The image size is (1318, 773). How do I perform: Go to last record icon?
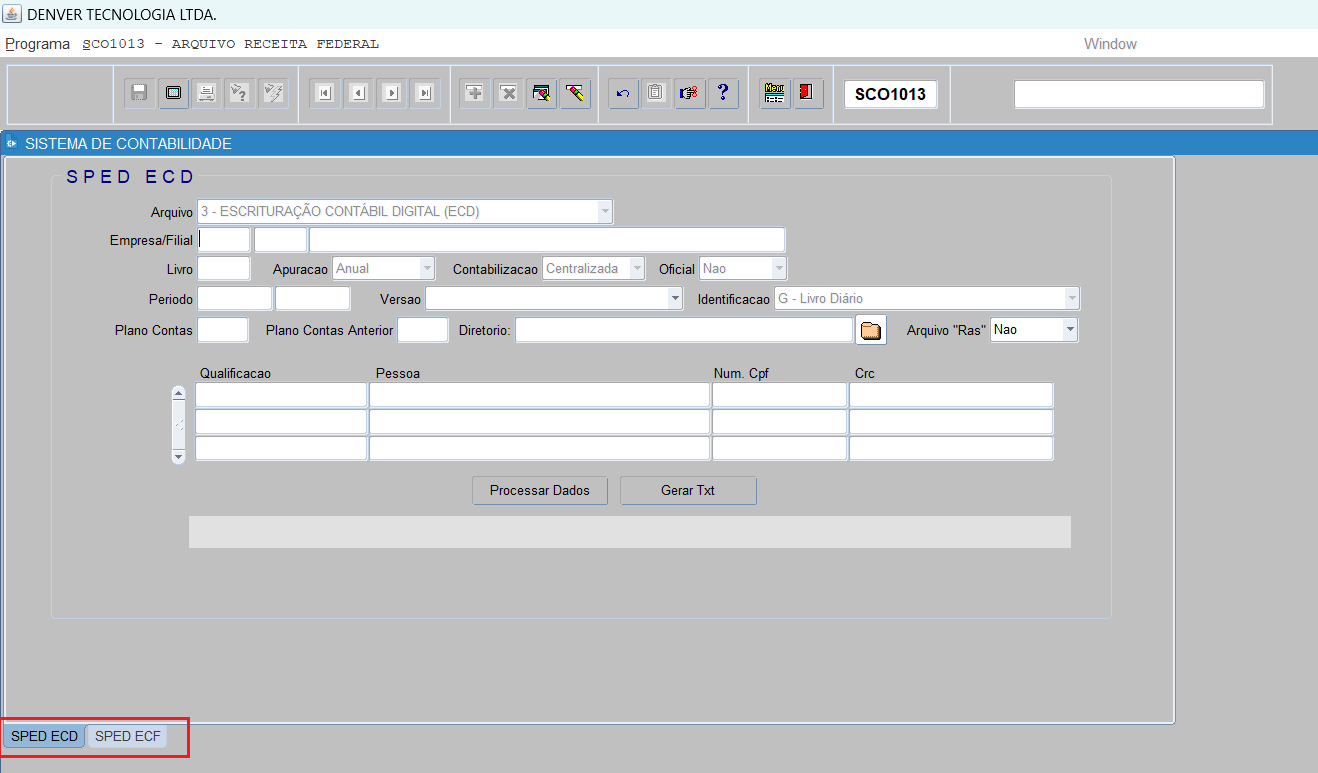pyautogui.click(x=425, y=93)
